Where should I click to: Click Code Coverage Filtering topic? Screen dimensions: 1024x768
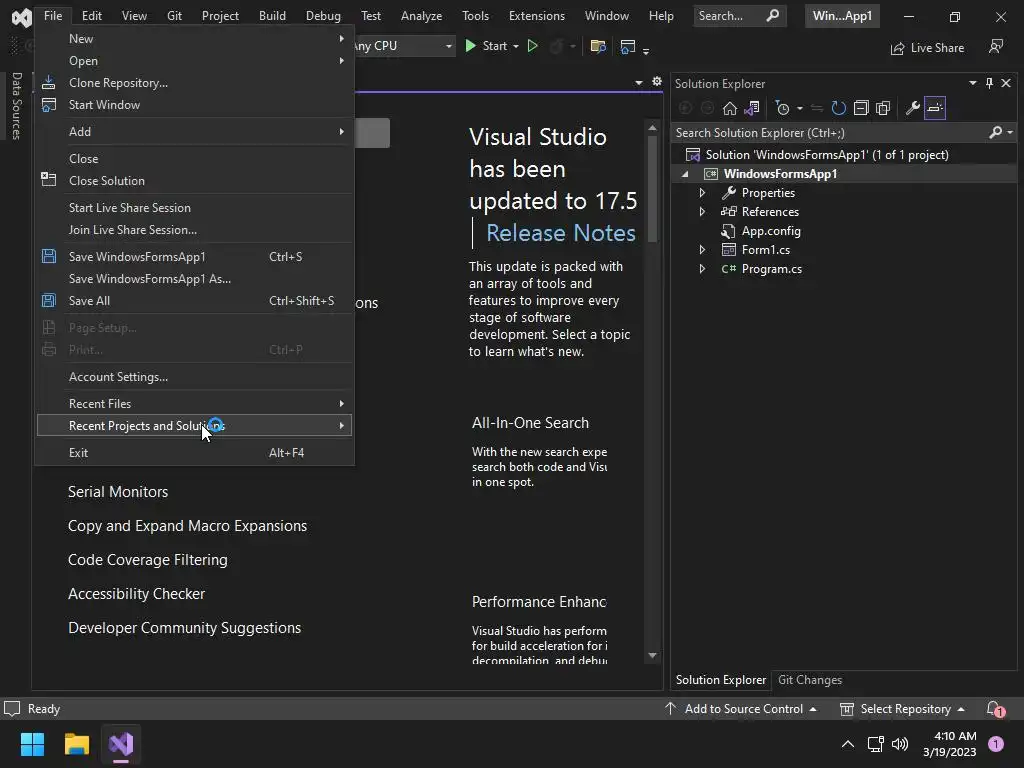point(148,560)
